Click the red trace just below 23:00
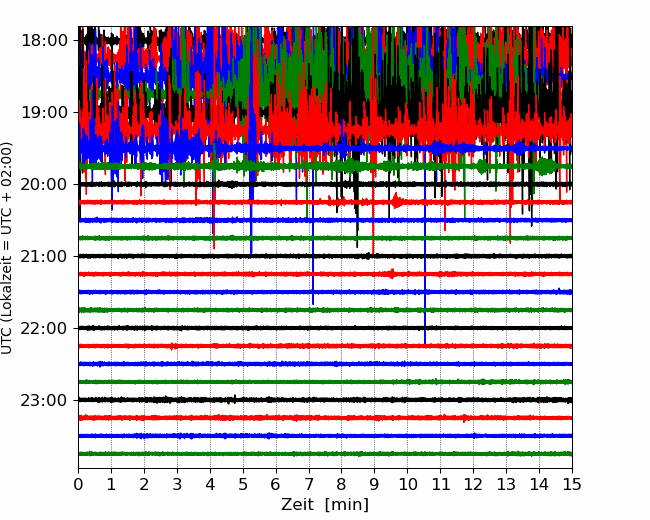 coord(325,418)
